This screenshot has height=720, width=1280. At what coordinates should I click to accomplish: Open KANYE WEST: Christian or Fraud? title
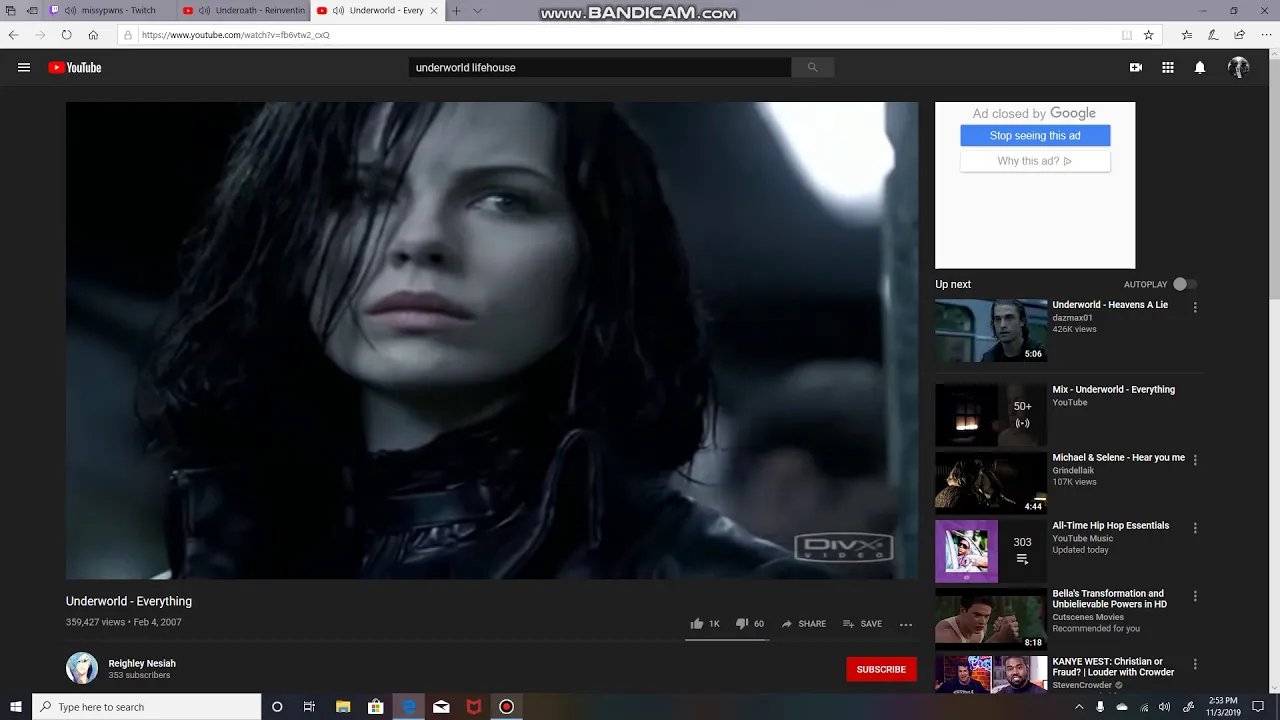click(1113, 667)
